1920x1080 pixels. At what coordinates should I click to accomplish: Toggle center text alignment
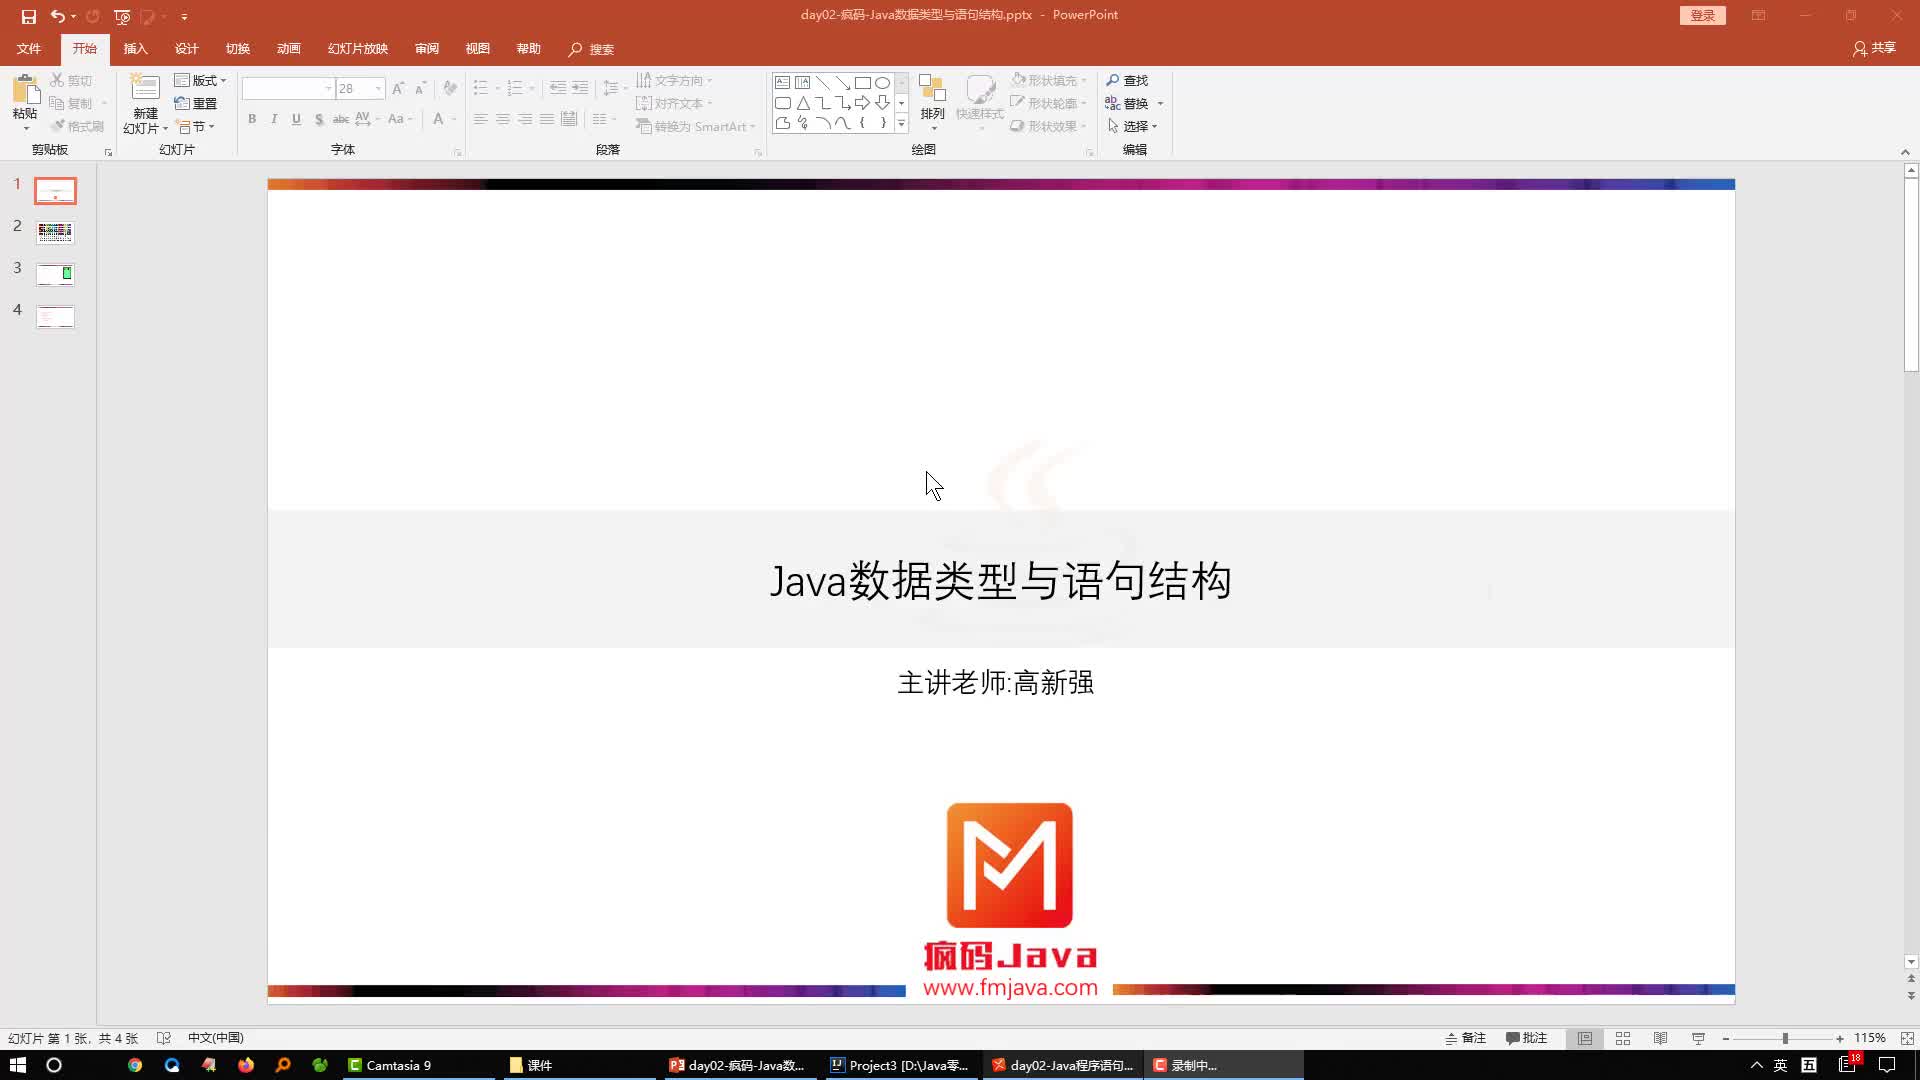pos(503,119)
